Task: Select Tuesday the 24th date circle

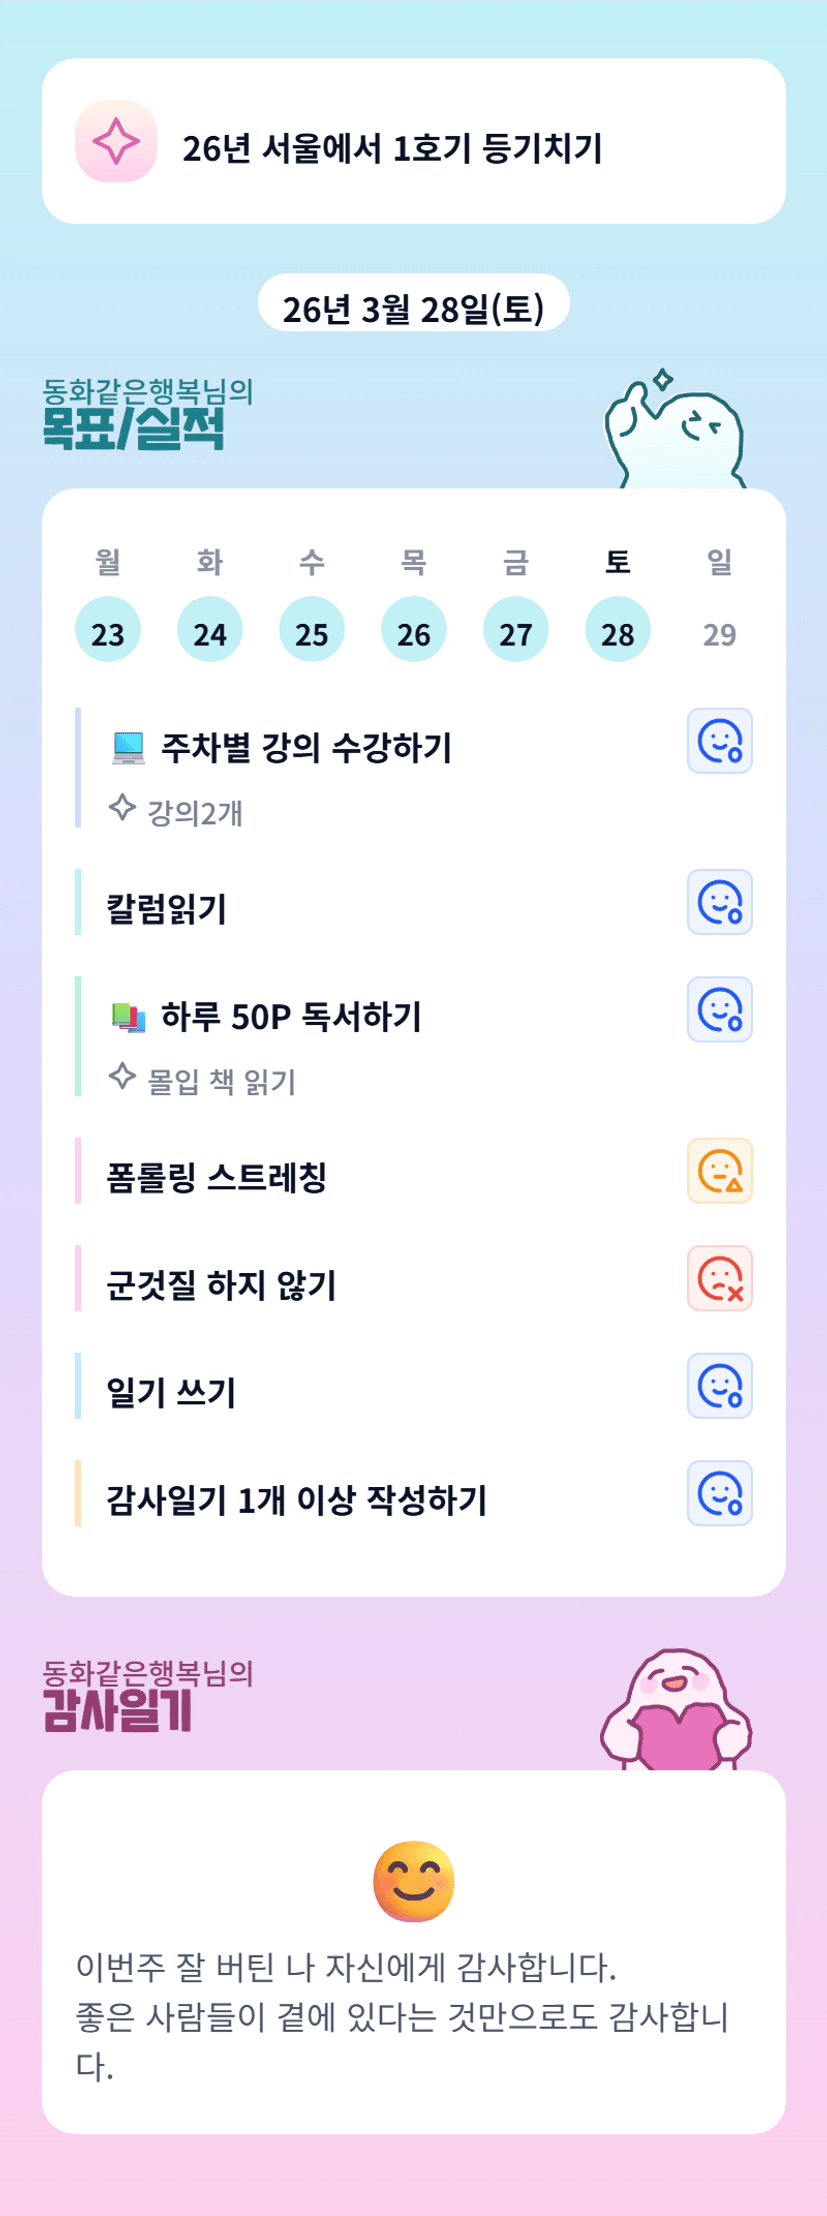Action: click(210, 630)
